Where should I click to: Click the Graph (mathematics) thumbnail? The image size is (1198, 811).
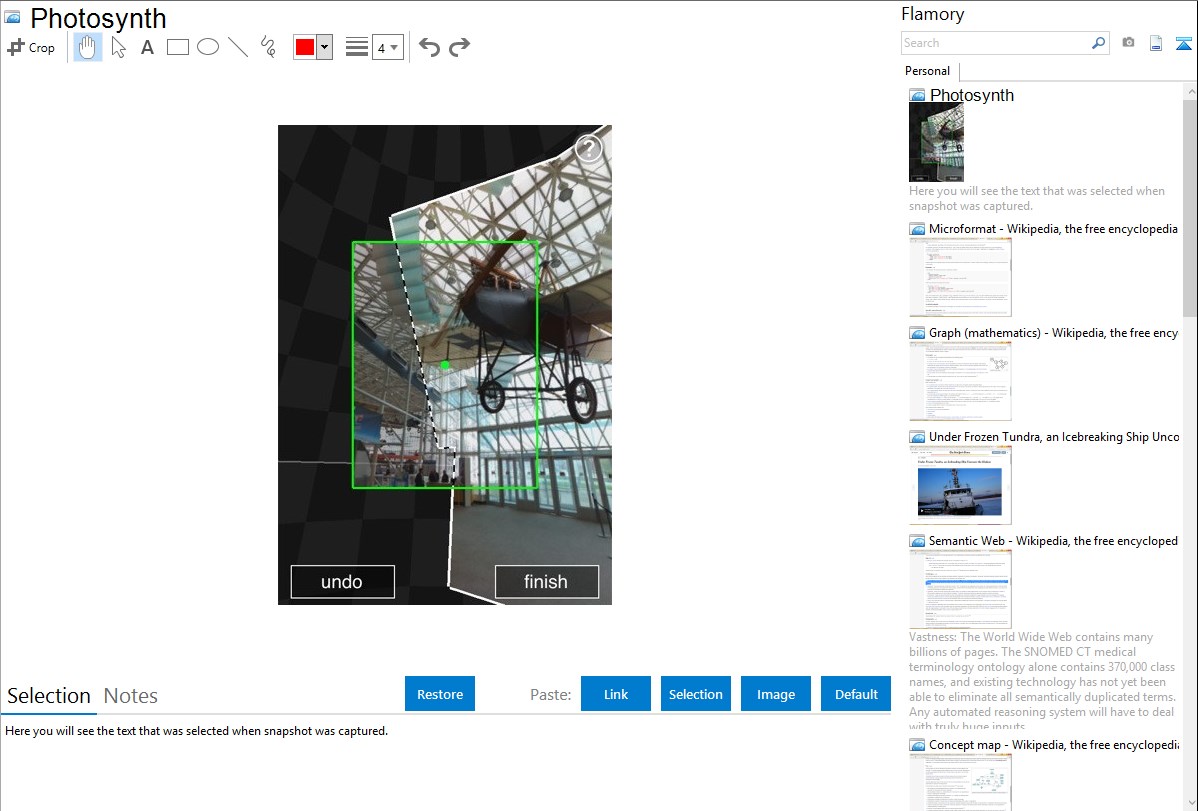[960, 381]
